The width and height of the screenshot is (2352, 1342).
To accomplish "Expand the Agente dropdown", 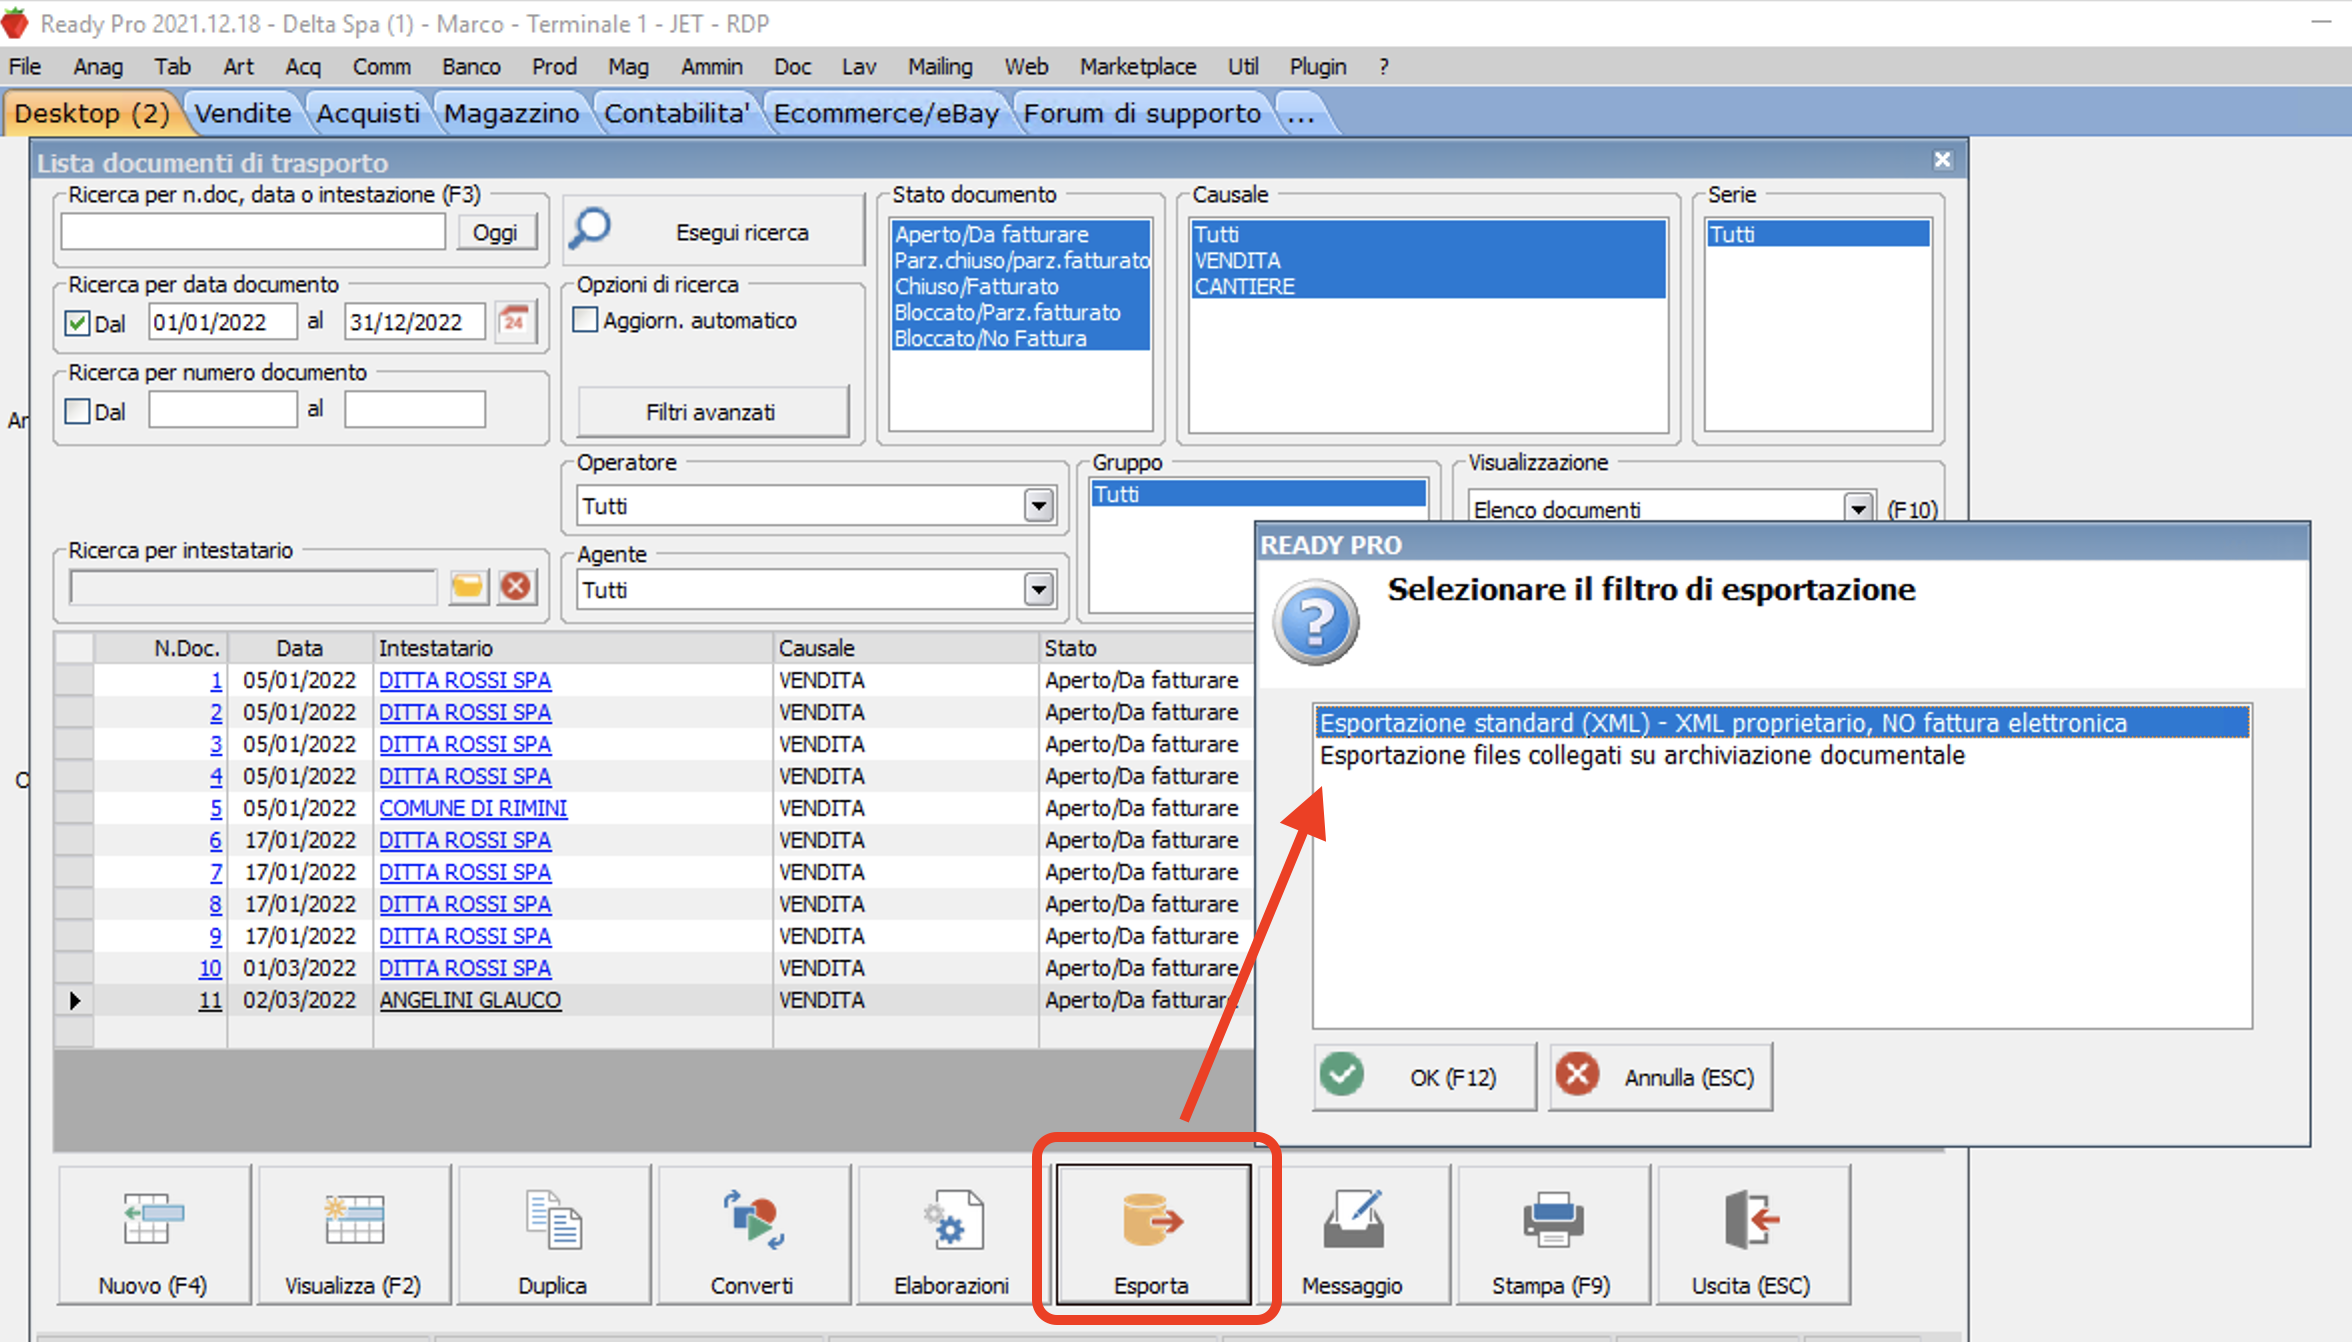I will (x=1039, y=590).
